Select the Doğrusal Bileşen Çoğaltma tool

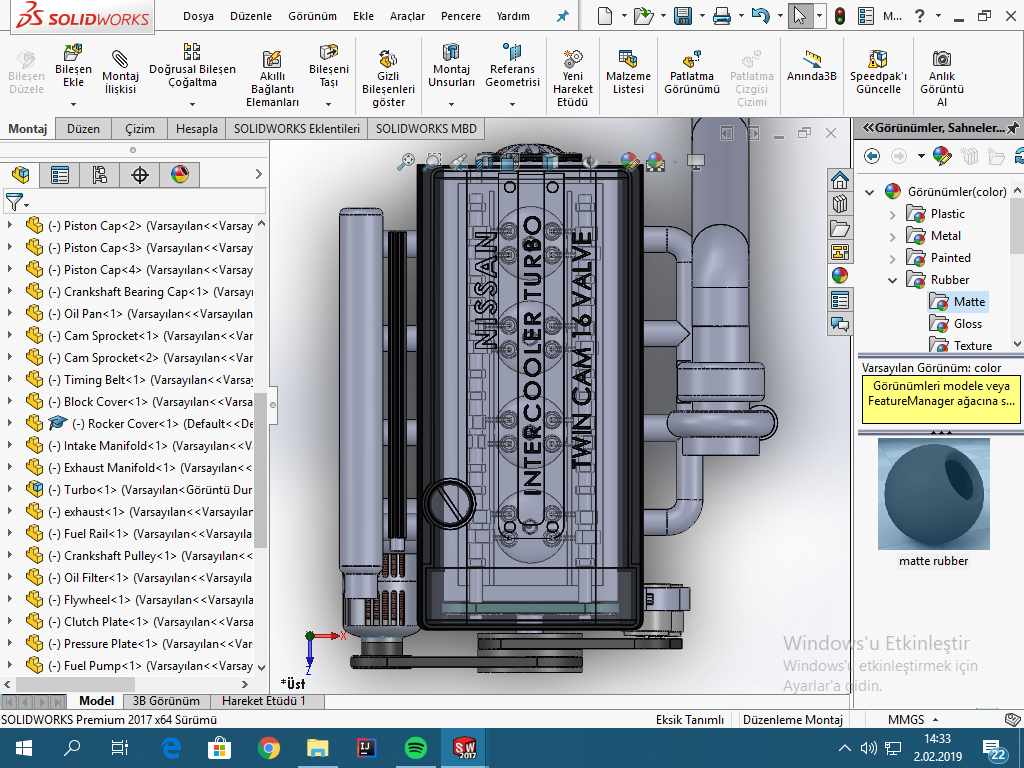(x=192, y=52)
